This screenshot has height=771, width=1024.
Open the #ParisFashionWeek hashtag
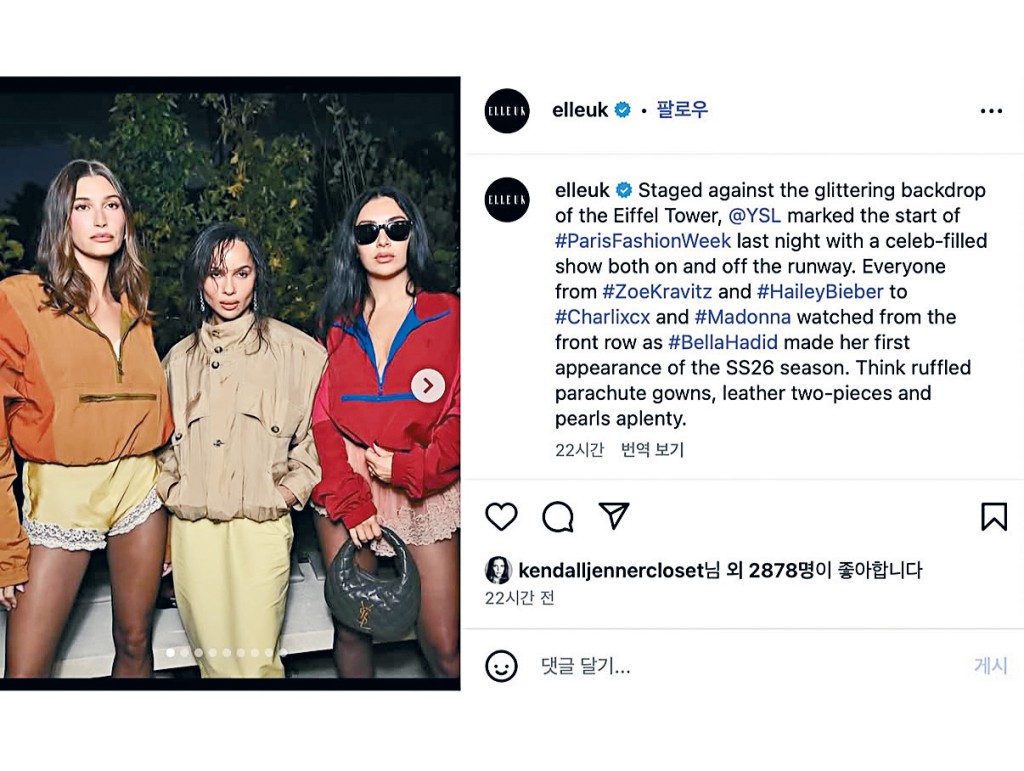(x=643, y=241)
